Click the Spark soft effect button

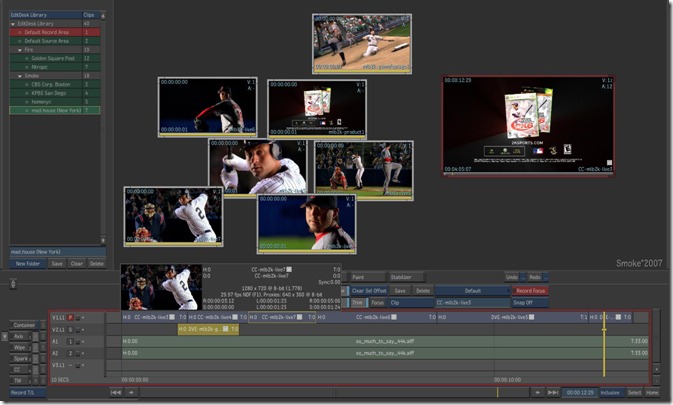[20, 358]
